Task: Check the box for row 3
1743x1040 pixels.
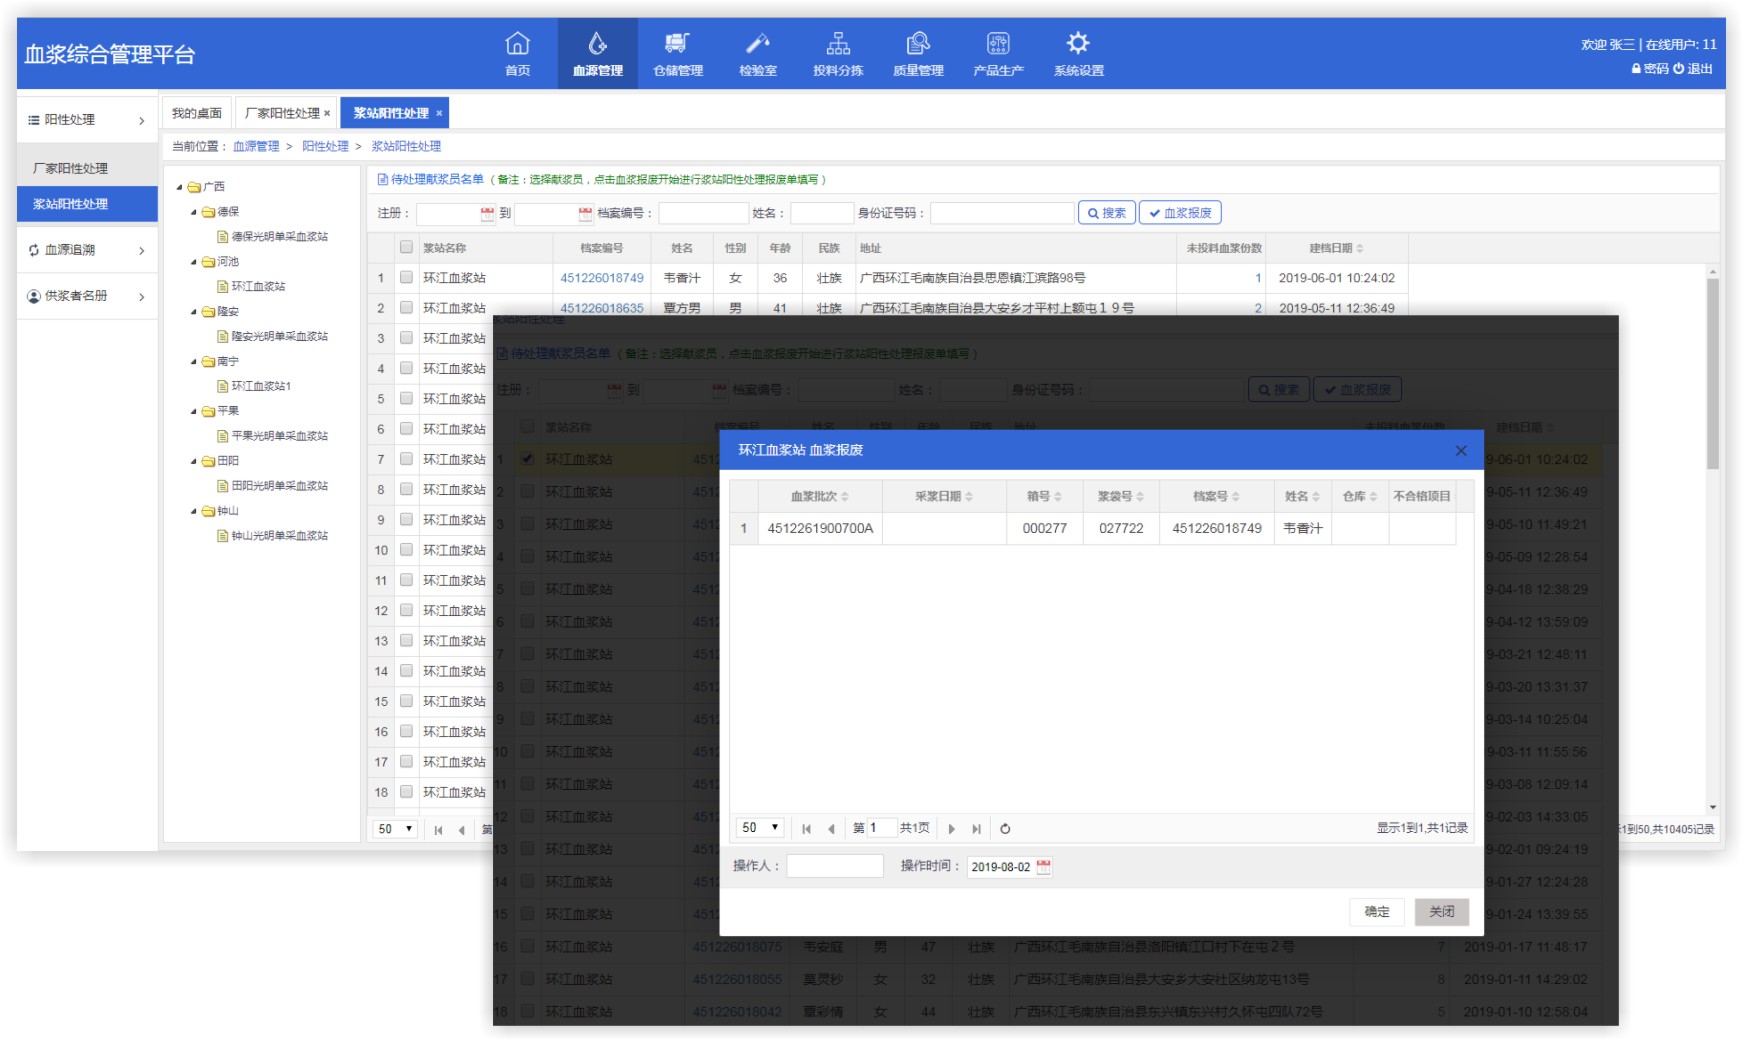Action: [x=406, y=338]
